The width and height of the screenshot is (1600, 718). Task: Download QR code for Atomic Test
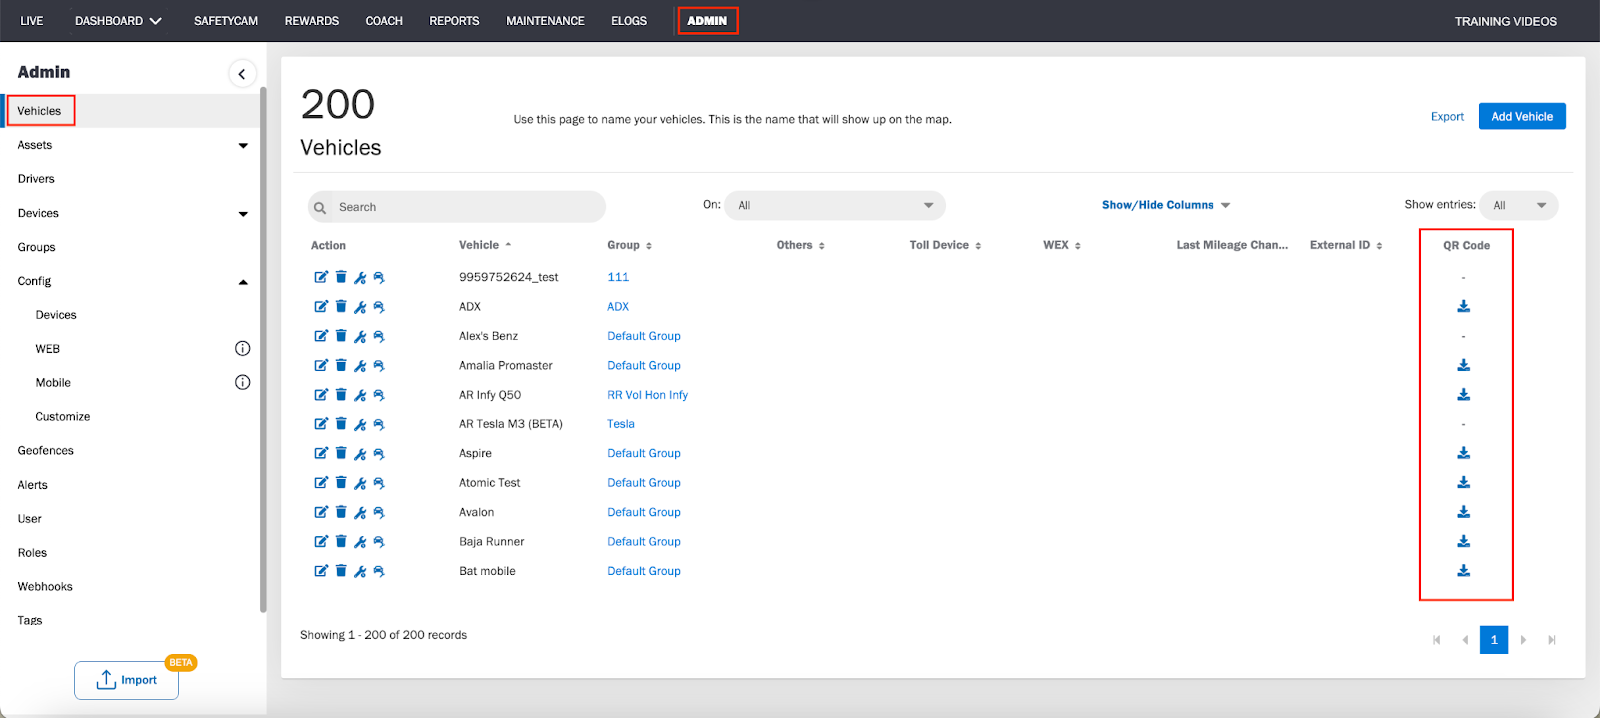click(1463, 482)
